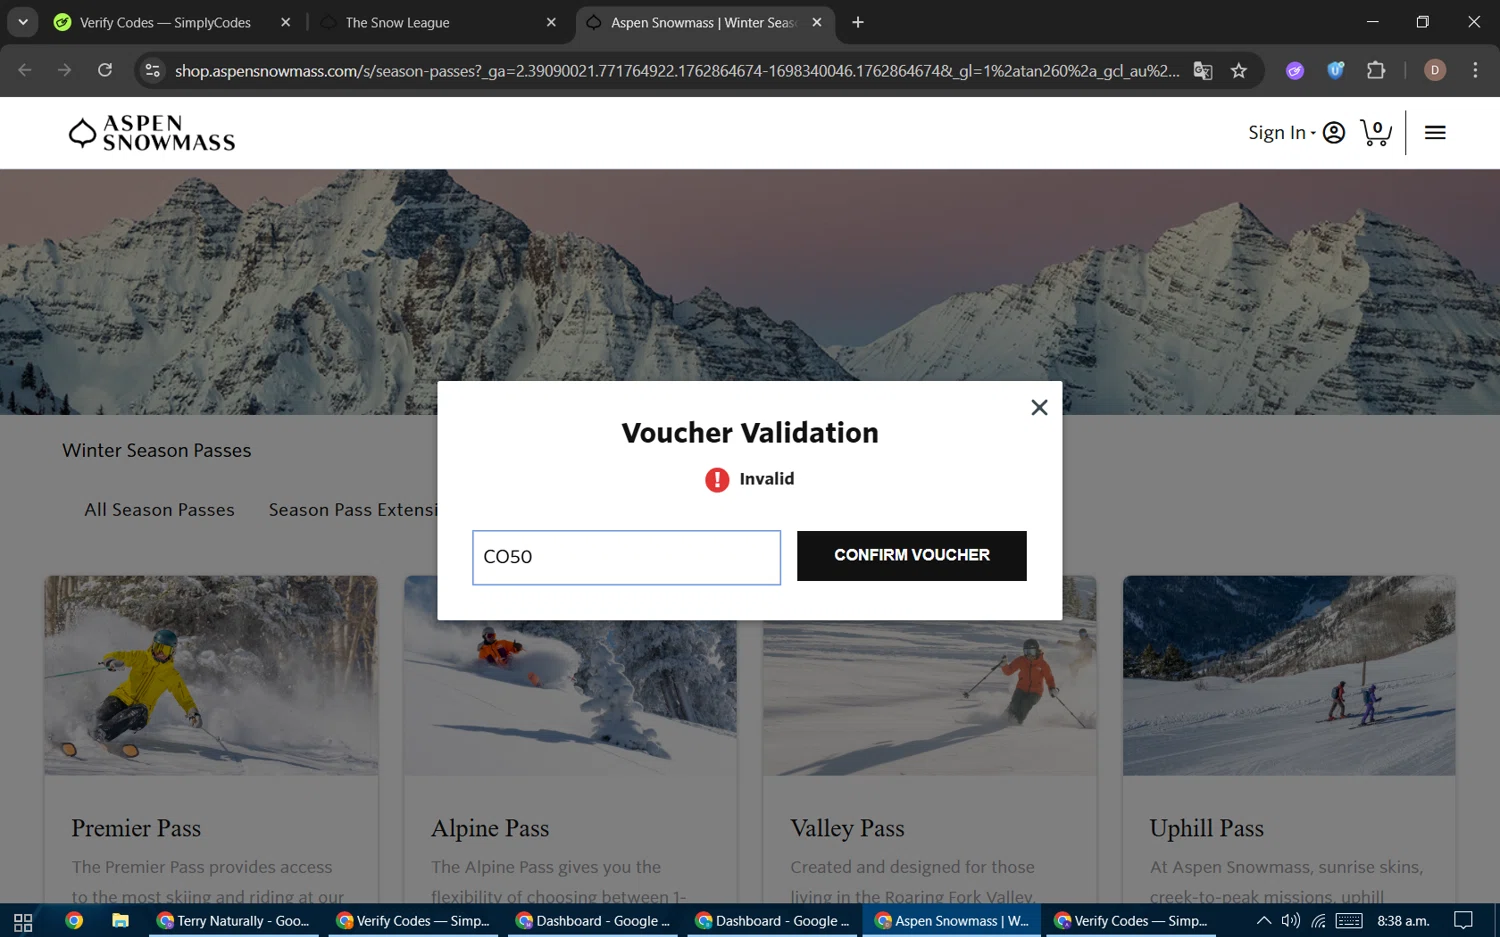Click the address bar URL
Image resolution: width=1500 pixels, height=937 pixels.
(677, 70)
